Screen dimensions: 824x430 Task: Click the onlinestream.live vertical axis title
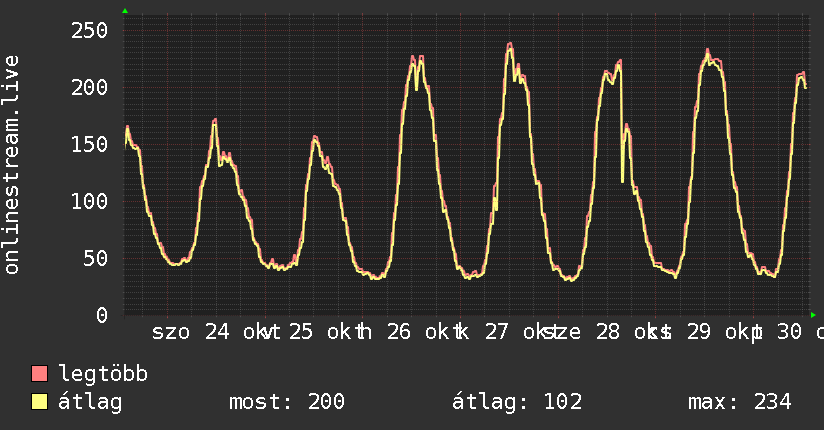click(12, 165)
